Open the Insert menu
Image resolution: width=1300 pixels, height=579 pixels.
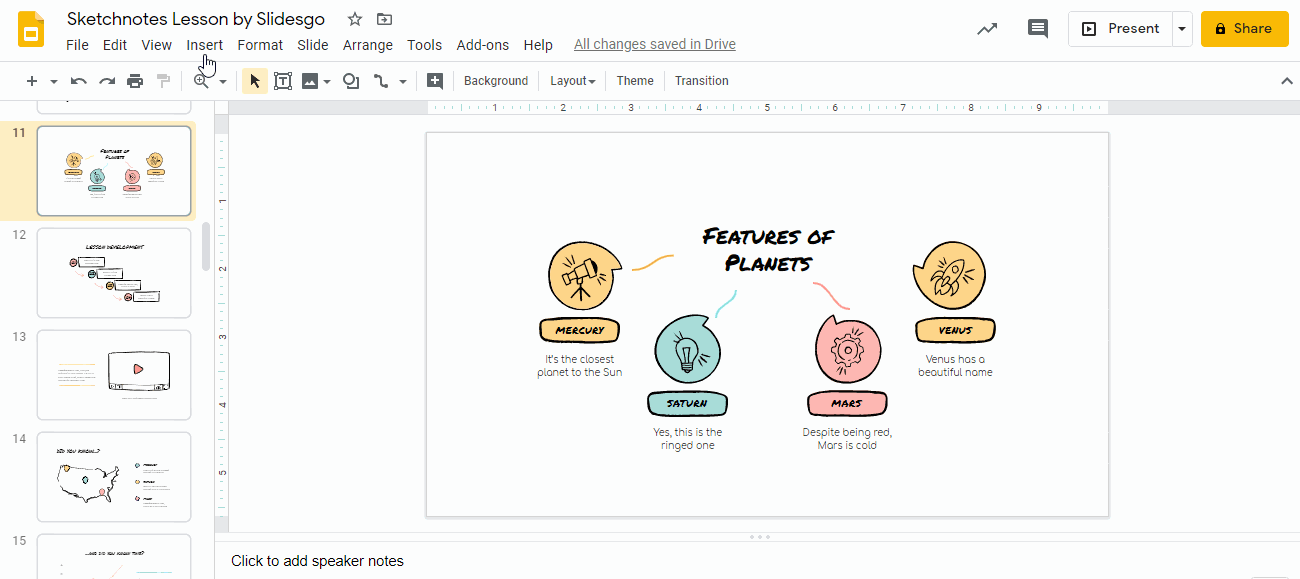205,45
